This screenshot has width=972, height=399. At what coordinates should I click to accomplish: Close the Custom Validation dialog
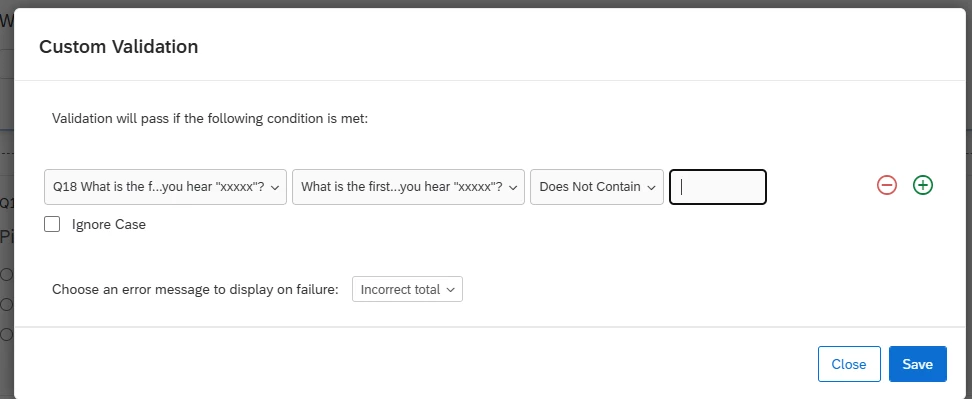(849, 364)
